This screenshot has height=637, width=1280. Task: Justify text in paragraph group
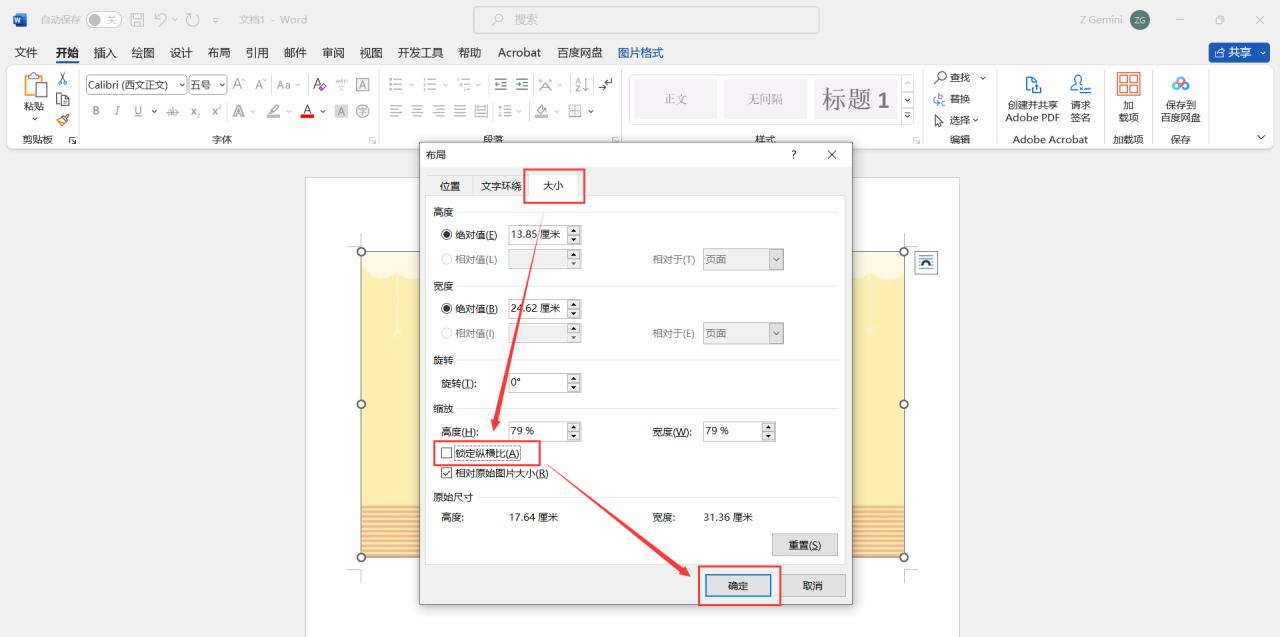[460, 111]
